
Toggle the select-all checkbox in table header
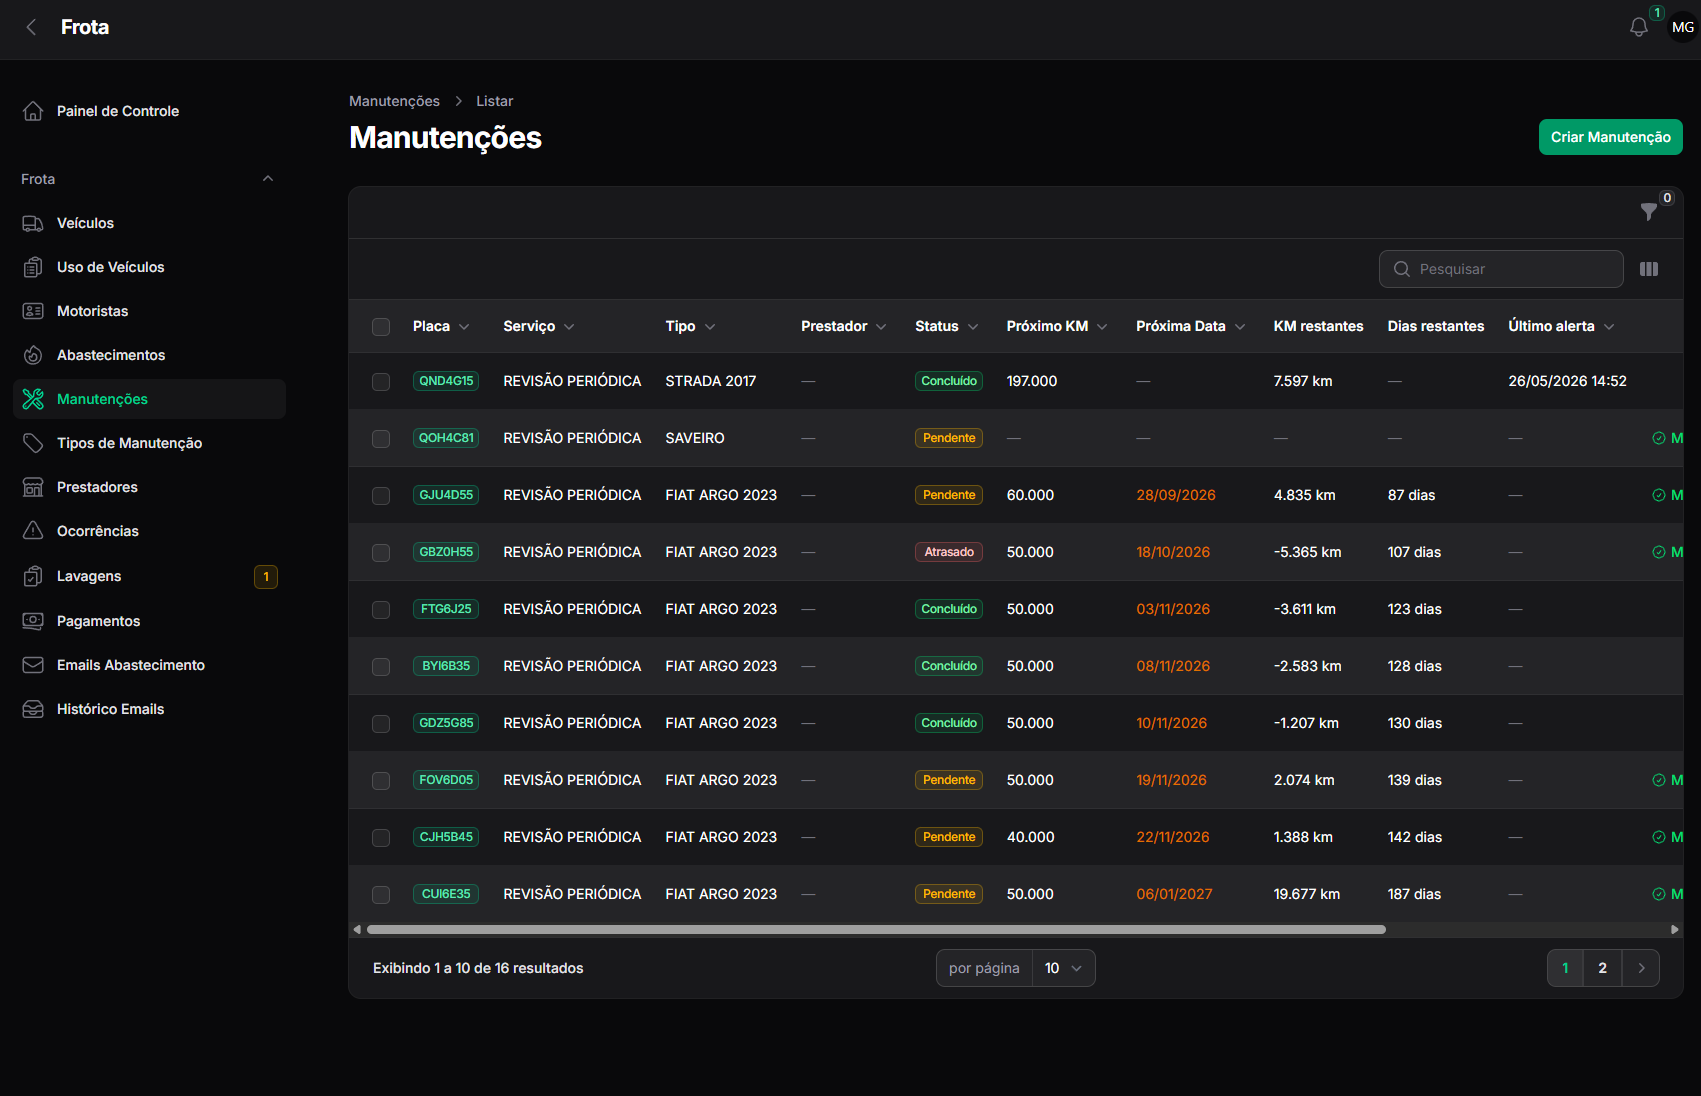pyautogui.click(x=381, y=327)
